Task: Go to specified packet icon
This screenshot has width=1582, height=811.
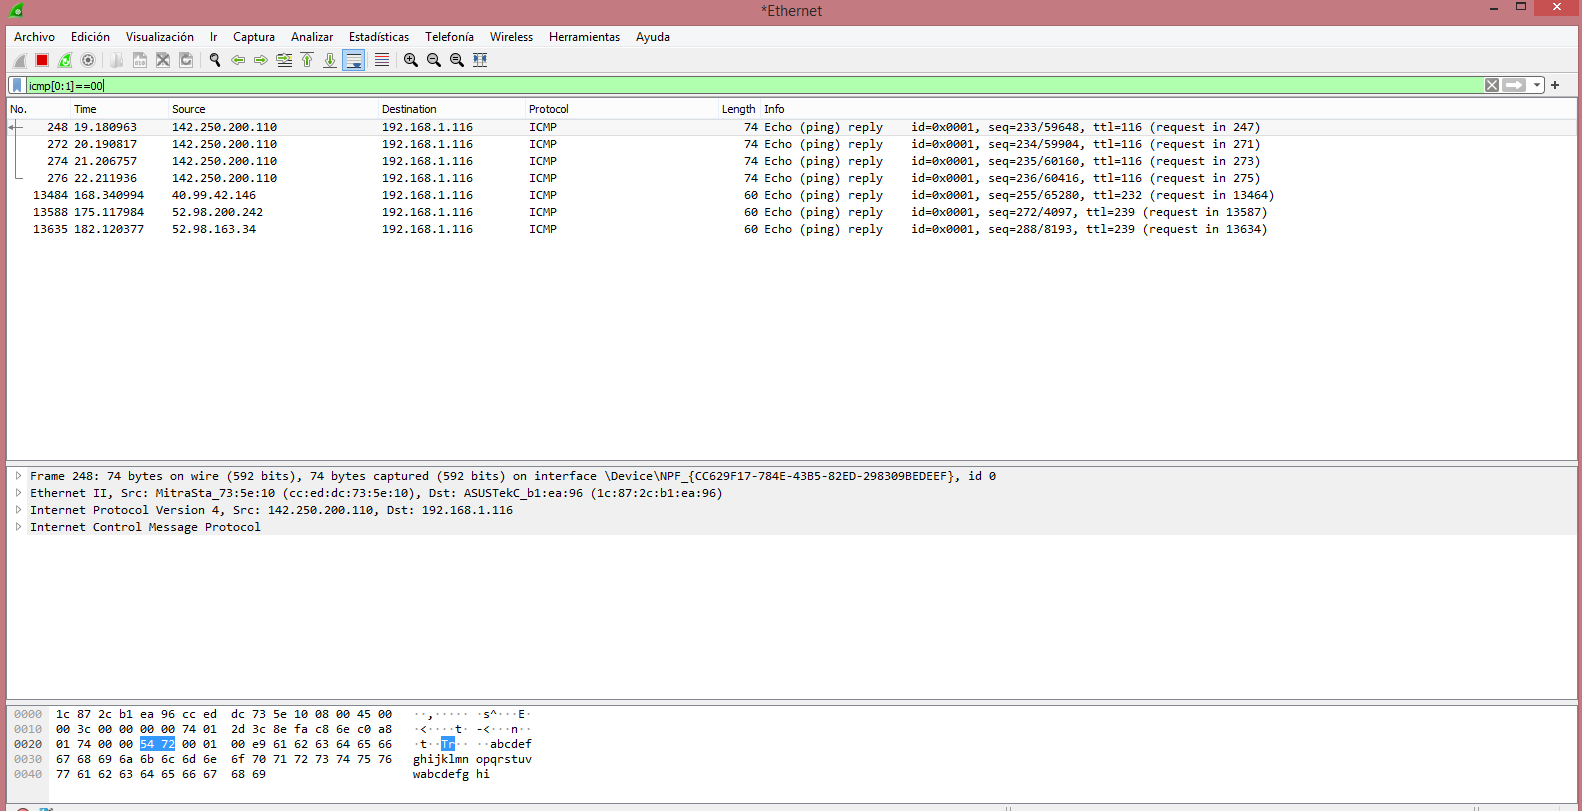Action: click(x=284, y=60)
